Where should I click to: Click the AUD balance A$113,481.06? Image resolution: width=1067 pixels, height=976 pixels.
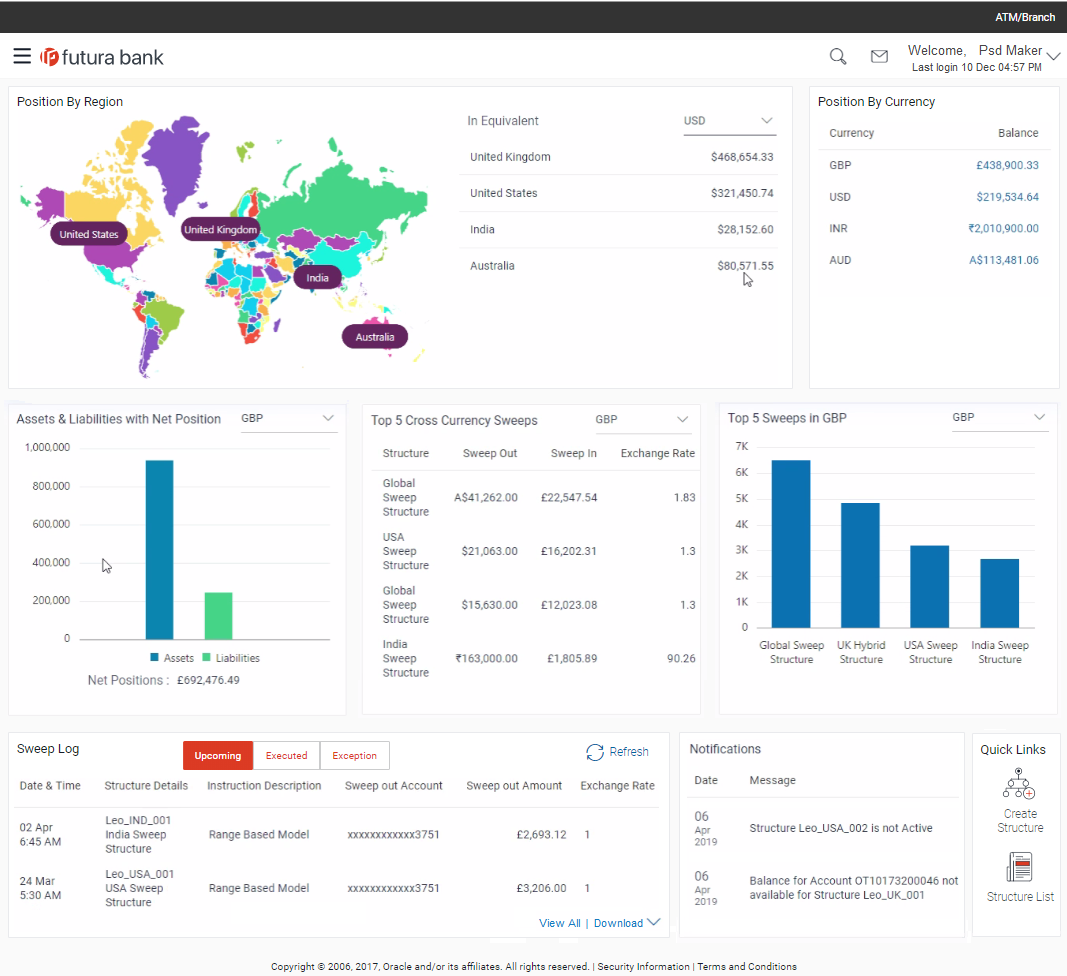tap(1004, 260)
